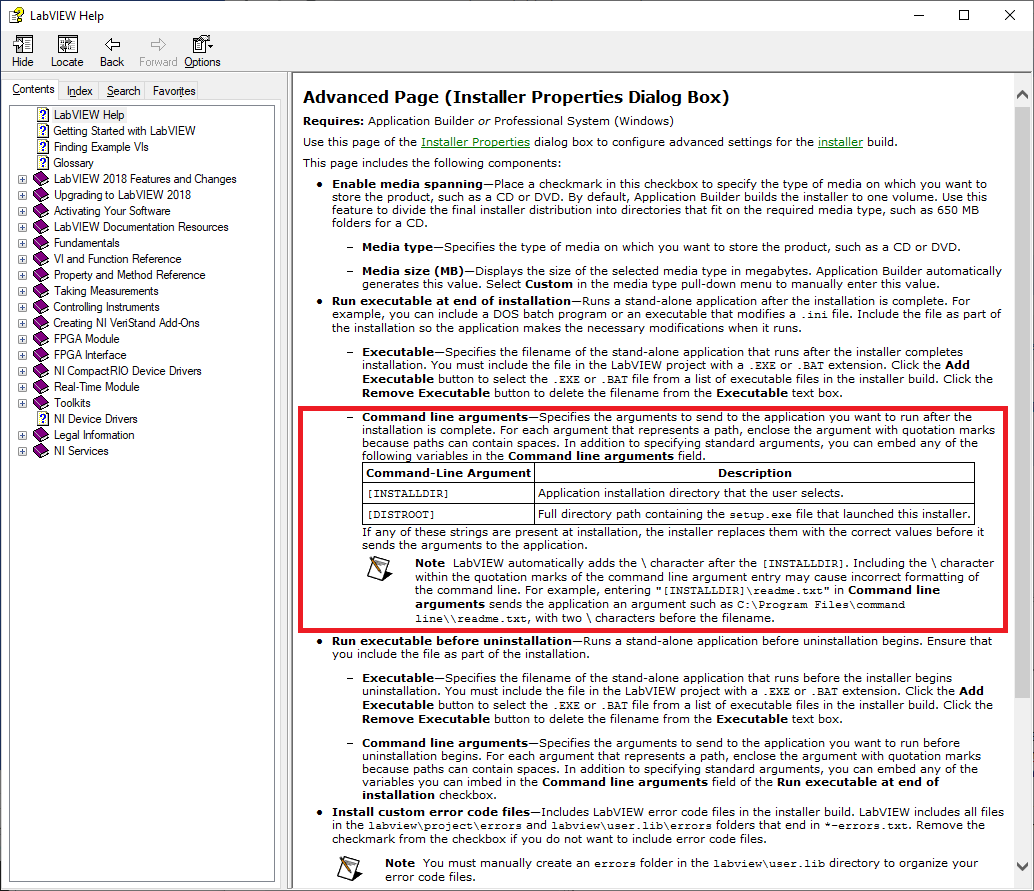Click LabVIEW Documentation Resources book icon
Screen dimensions: 1034x891
point(41,227)
